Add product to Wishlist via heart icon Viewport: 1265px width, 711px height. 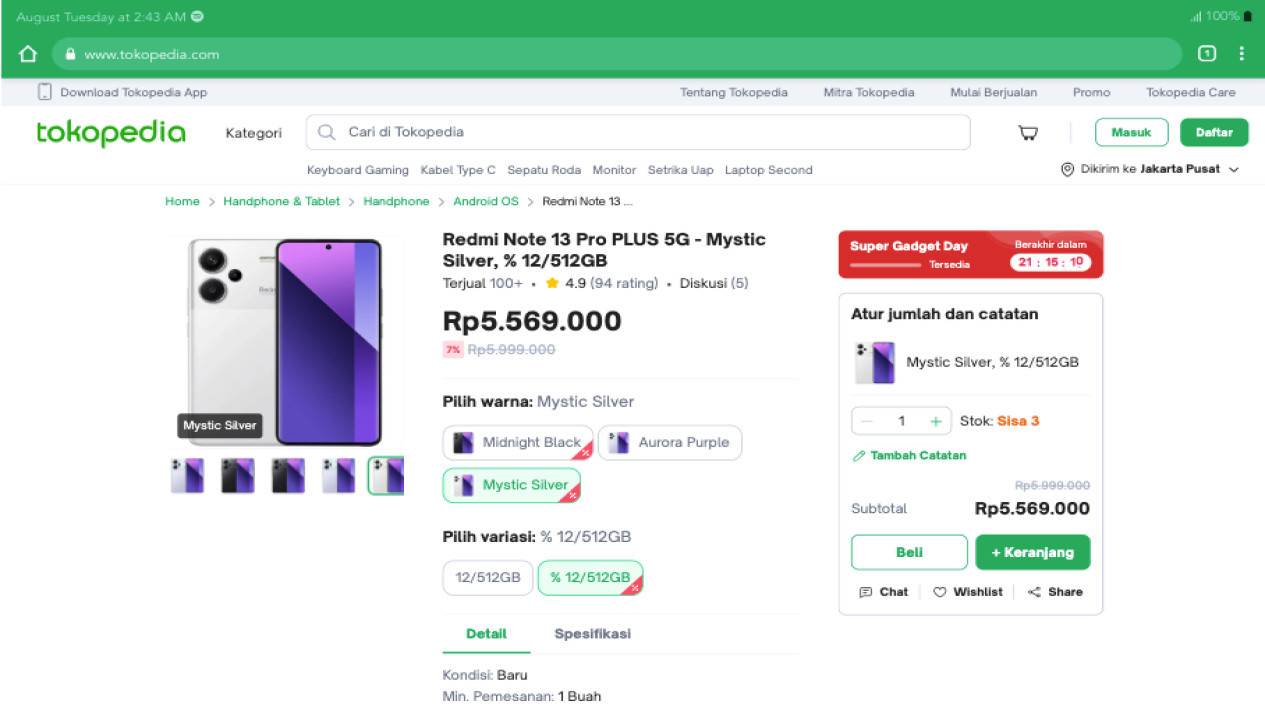(940, 591)
